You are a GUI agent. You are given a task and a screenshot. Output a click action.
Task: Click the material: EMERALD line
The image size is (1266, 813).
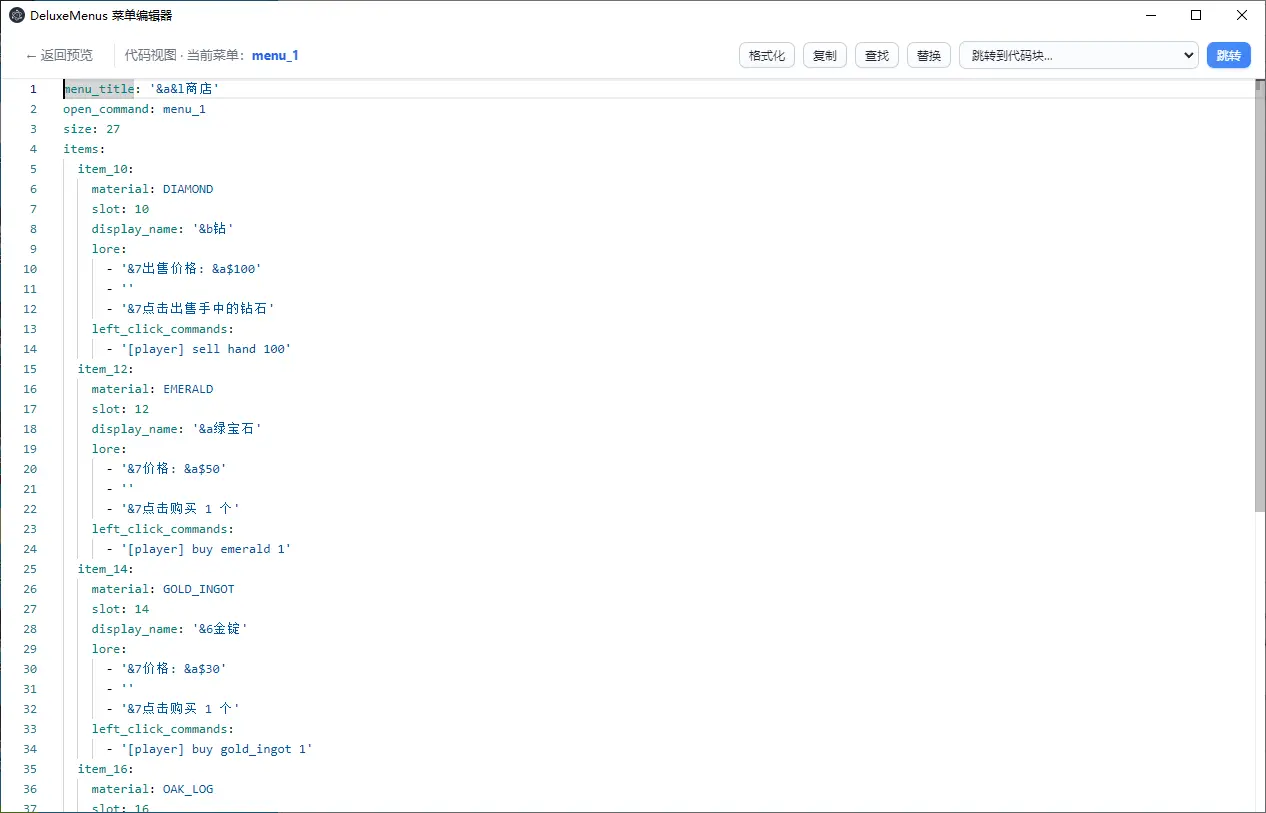(x=152, y=389)
